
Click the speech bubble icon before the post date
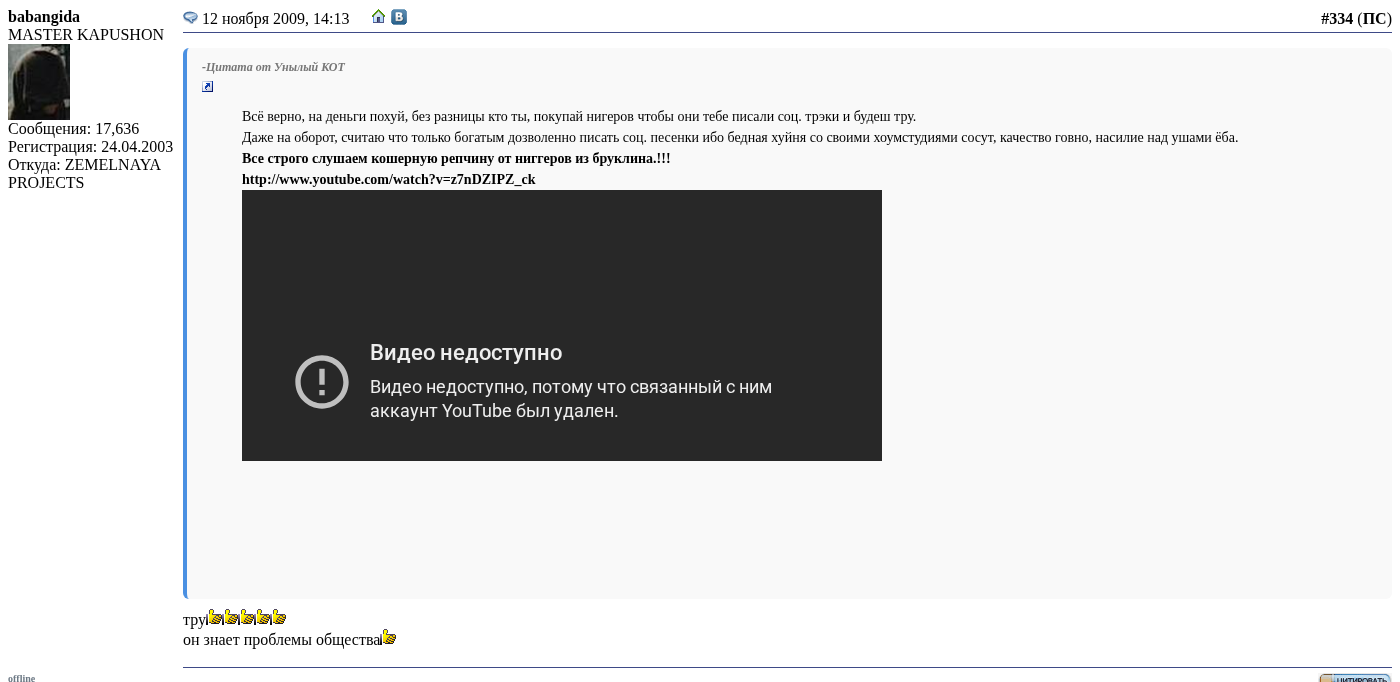tap(190, 18)
